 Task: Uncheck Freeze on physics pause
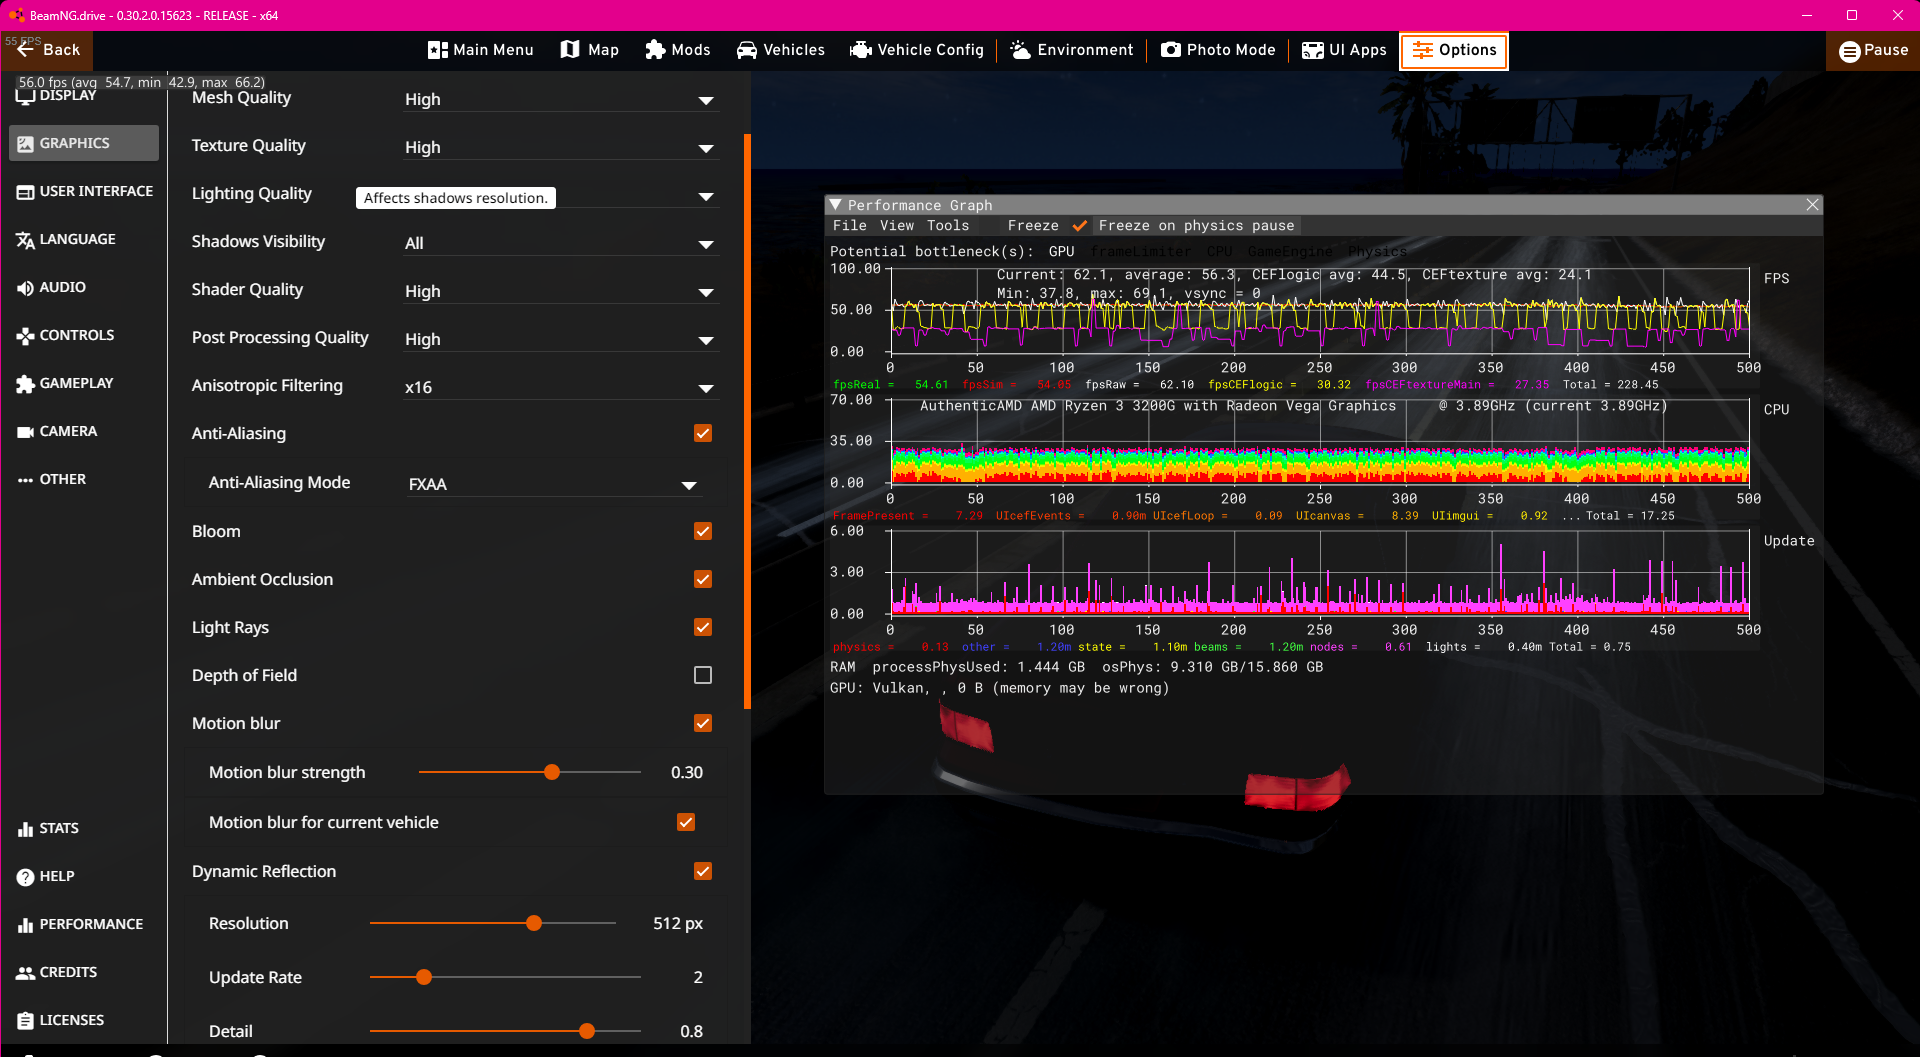point(1080,226)
